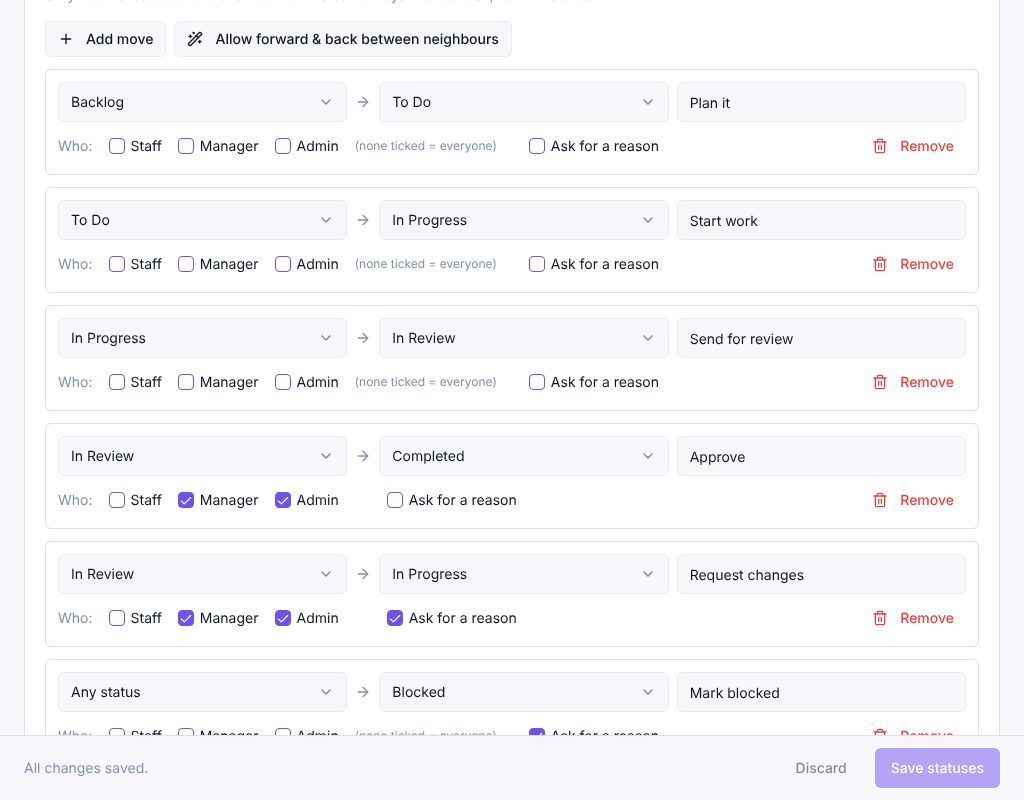Open In Progress source dropdown in Send for review row
Viewport: 1024px width, 800px height.
[202, 338]
